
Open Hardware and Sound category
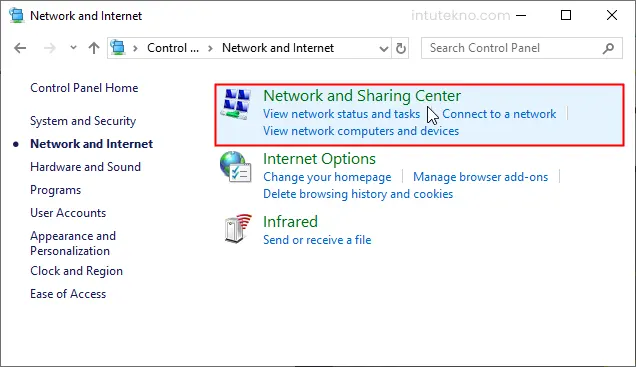pyautogui.click(x=85, y=167)
